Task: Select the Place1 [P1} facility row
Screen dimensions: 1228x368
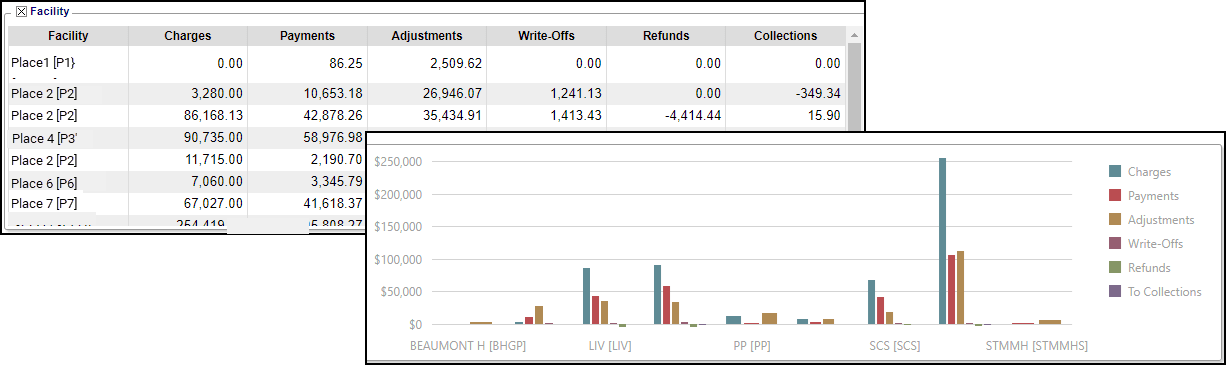Action: tap(427, 63)
